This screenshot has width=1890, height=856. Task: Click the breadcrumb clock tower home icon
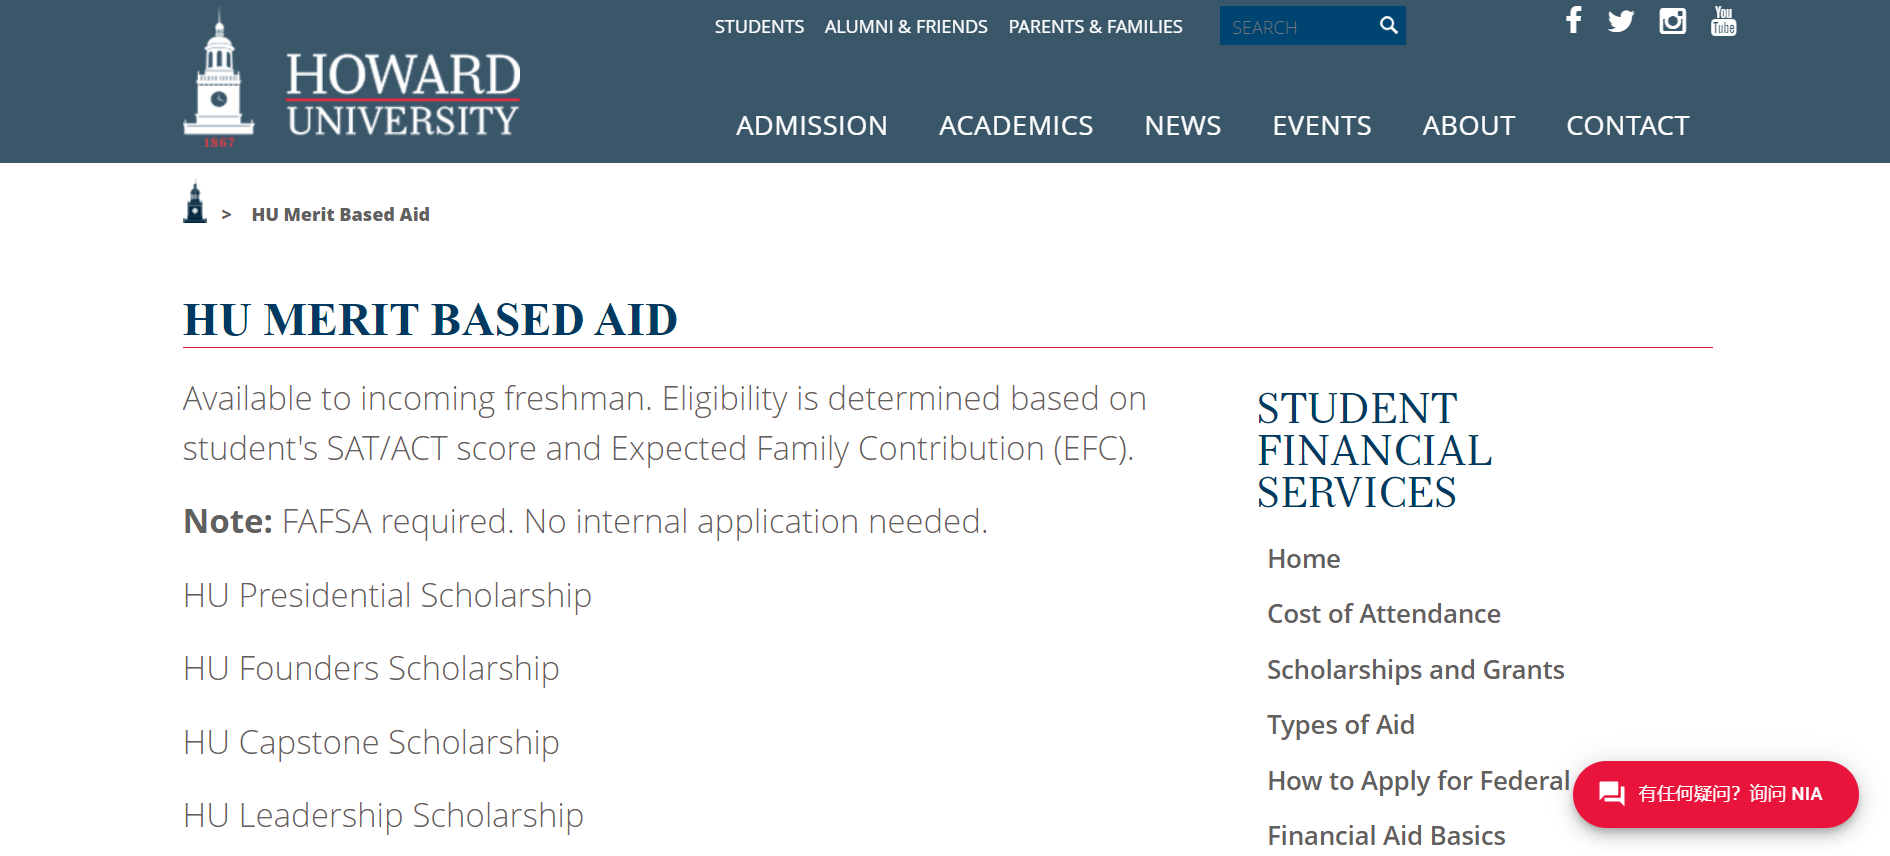pos(195,203)
